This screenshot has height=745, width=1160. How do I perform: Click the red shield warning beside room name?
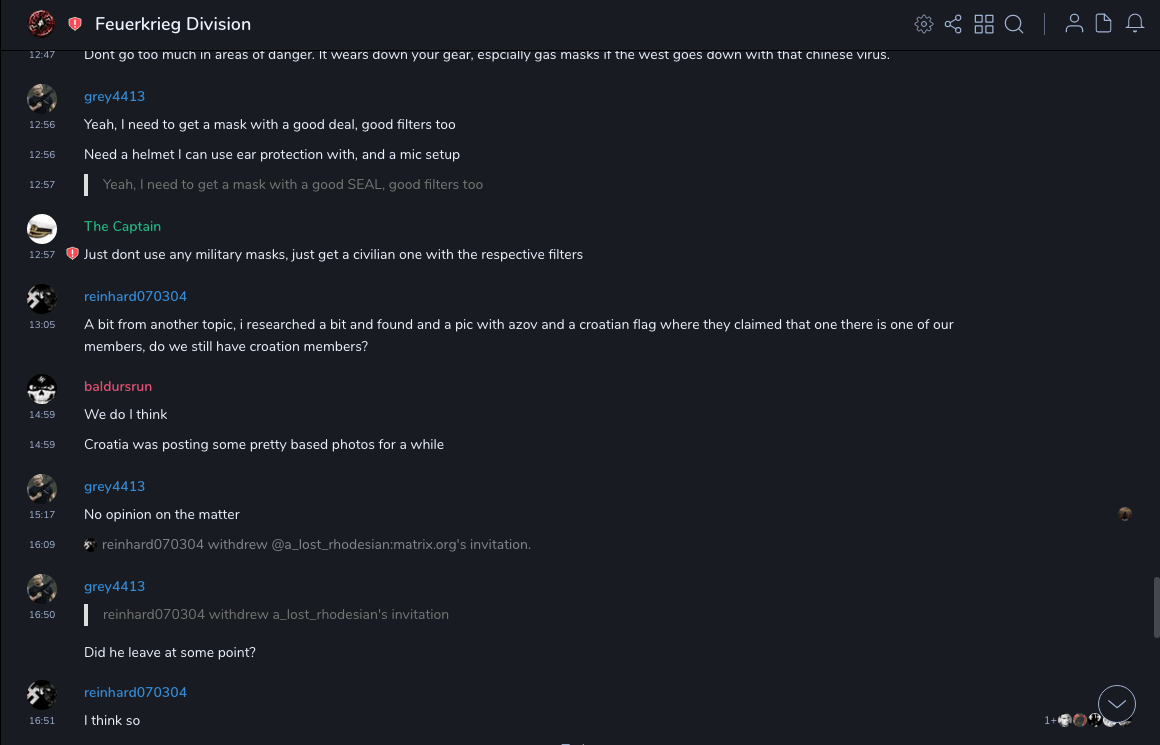pyautogui.click(x=75, y=24)
